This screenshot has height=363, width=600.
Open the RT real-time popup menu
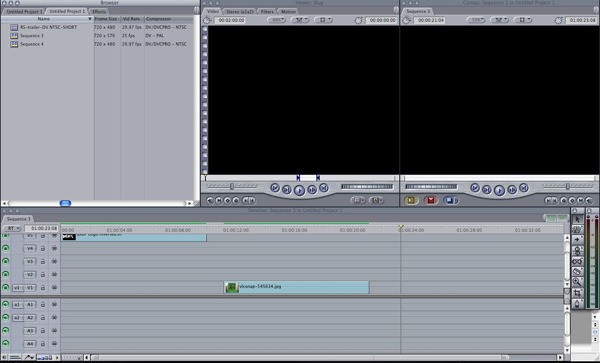pos(12,228)
